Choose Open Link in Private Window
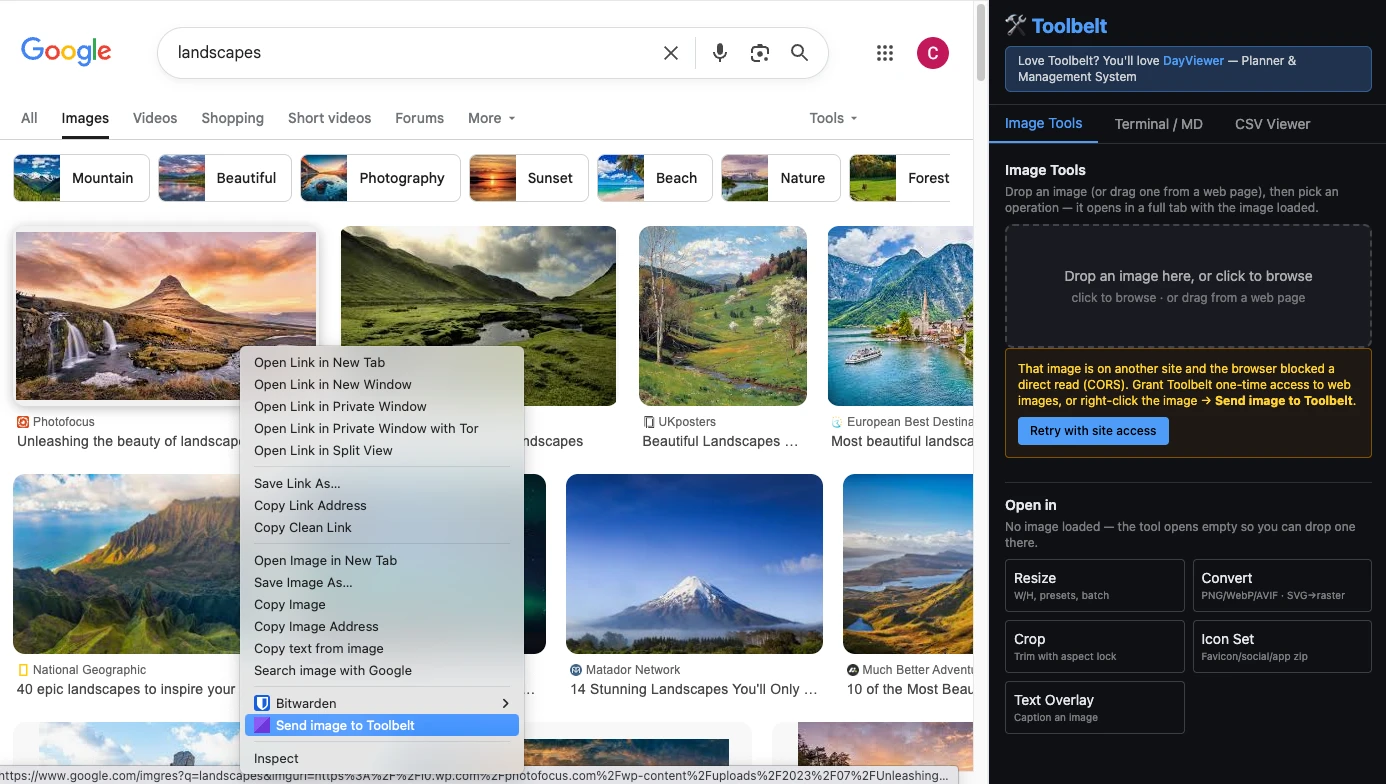Screen dimensions: 1386x784 382,406
